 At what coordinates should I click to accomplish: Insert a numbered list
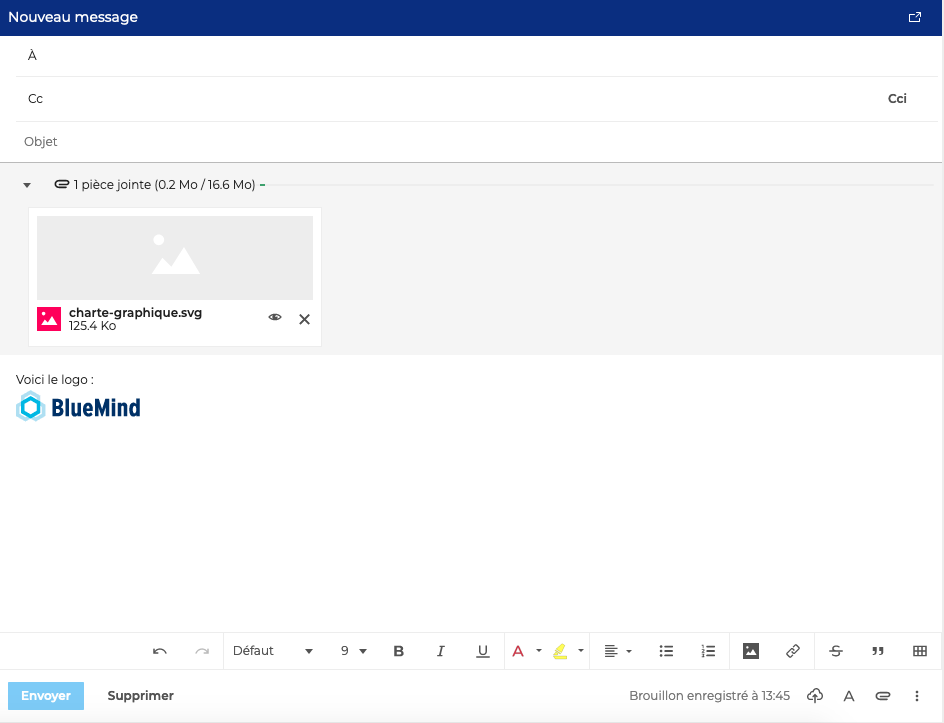click(x=708, y=651)
